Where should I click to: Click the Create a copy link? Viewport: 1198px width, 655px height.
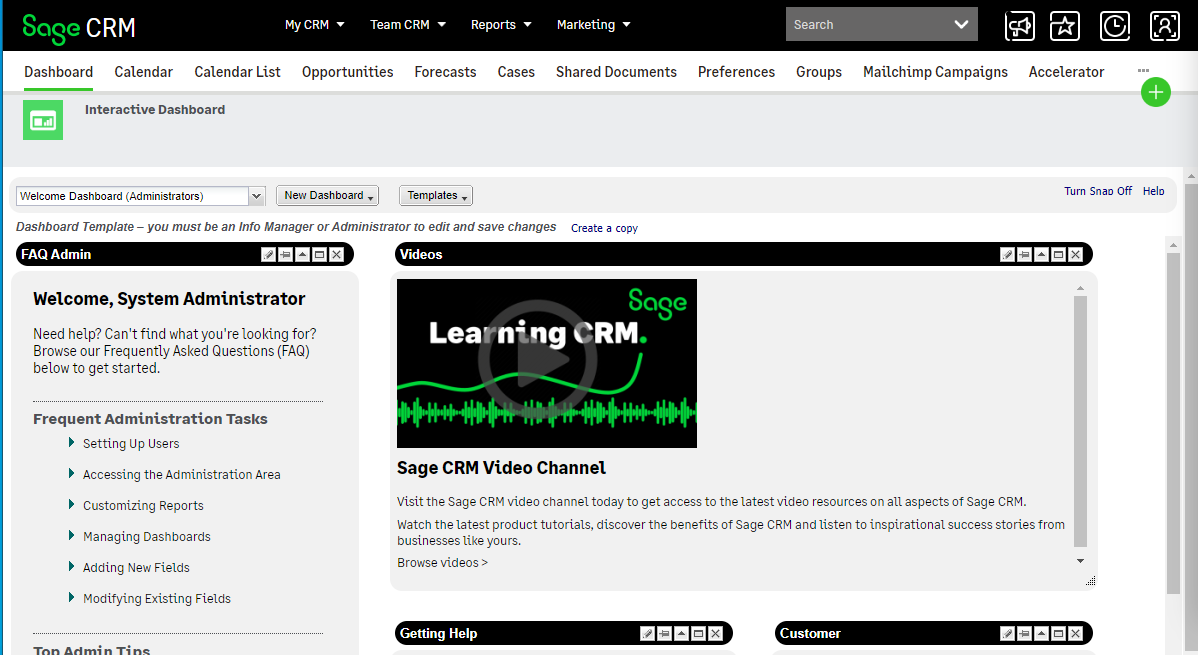pos(604,228)
